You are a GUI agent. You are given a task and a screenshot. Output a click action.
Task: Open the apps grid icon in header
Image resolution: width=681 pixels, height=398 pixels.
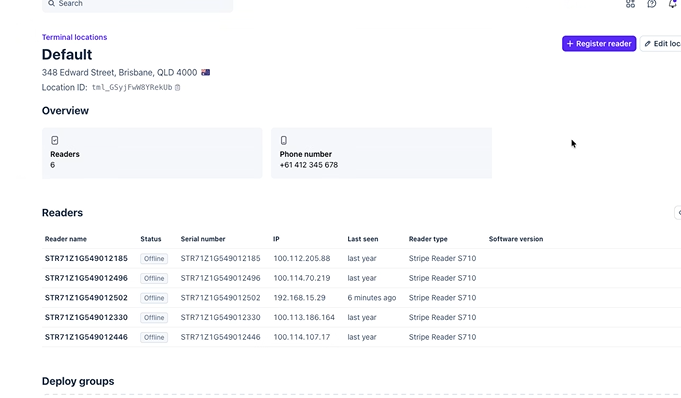(630, 4)
